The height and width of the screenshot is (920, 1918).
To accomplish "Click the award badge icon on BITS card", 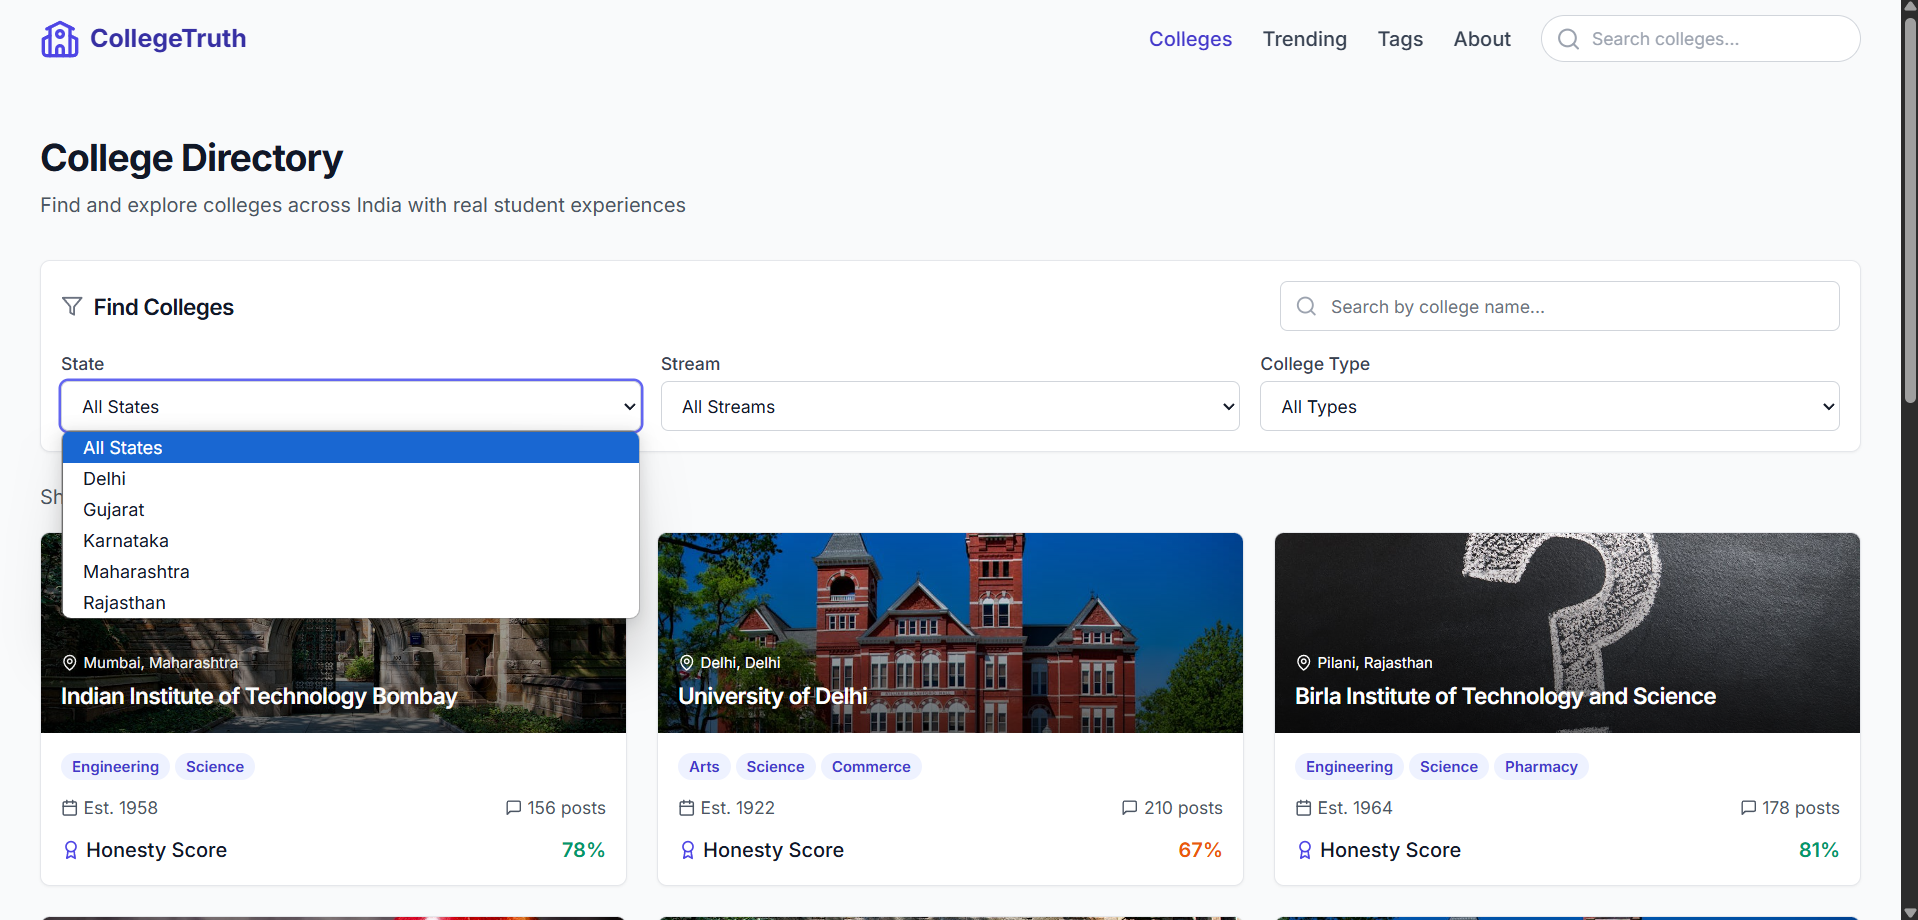I will tap(1305, 850).
